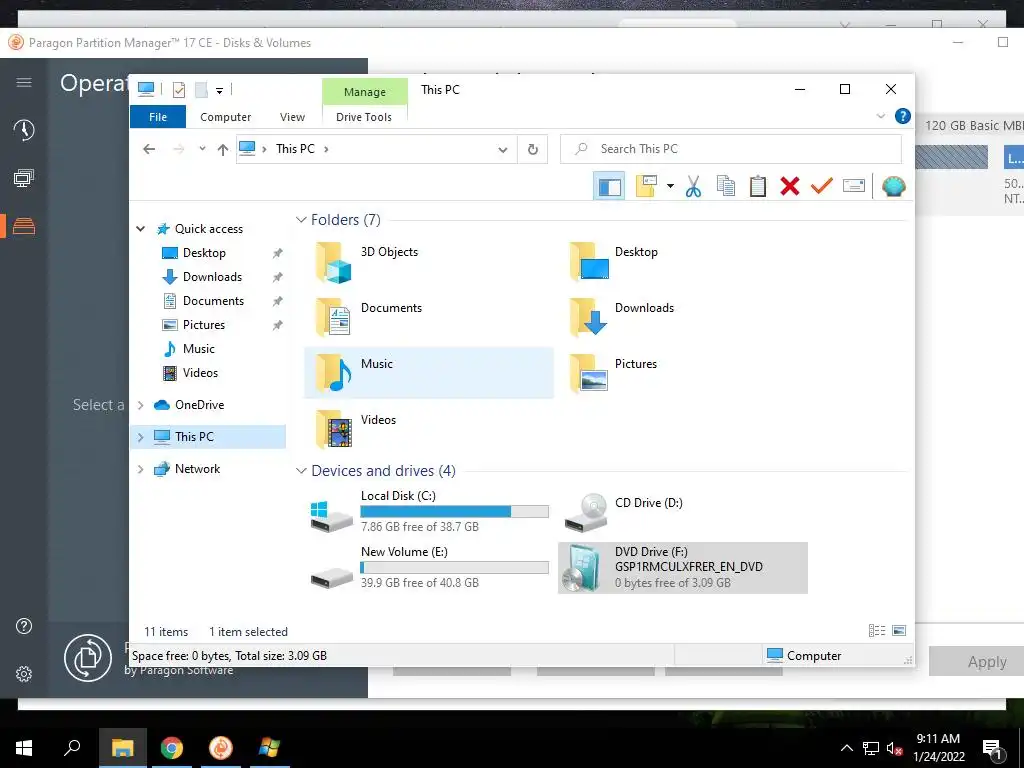Screen dimensions: 1024x768
Task: Select Downloads under Quick access
Action: [x=212, y=277]
